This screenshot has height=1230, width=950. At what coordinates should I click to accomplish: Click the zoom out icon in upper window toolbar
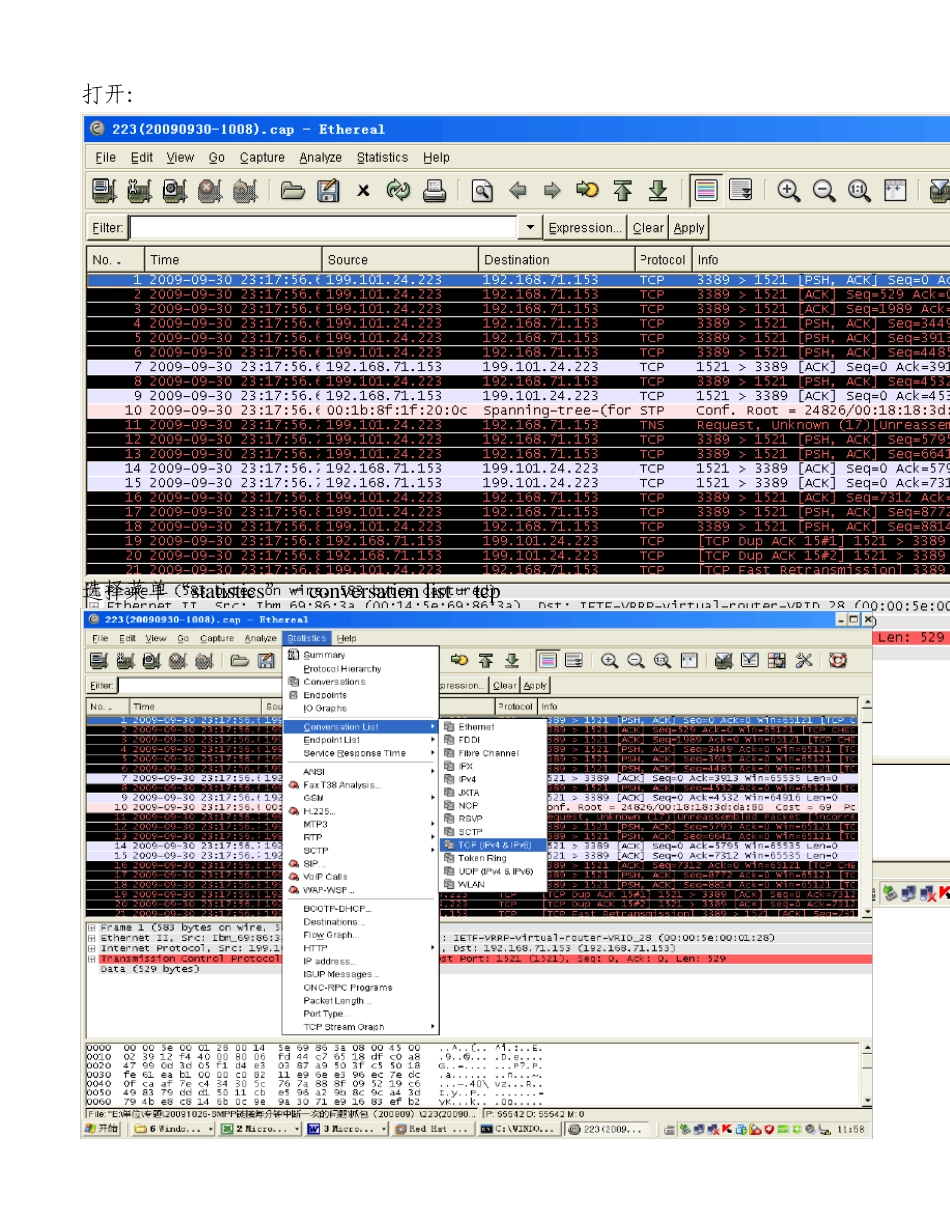coord(824,191)
